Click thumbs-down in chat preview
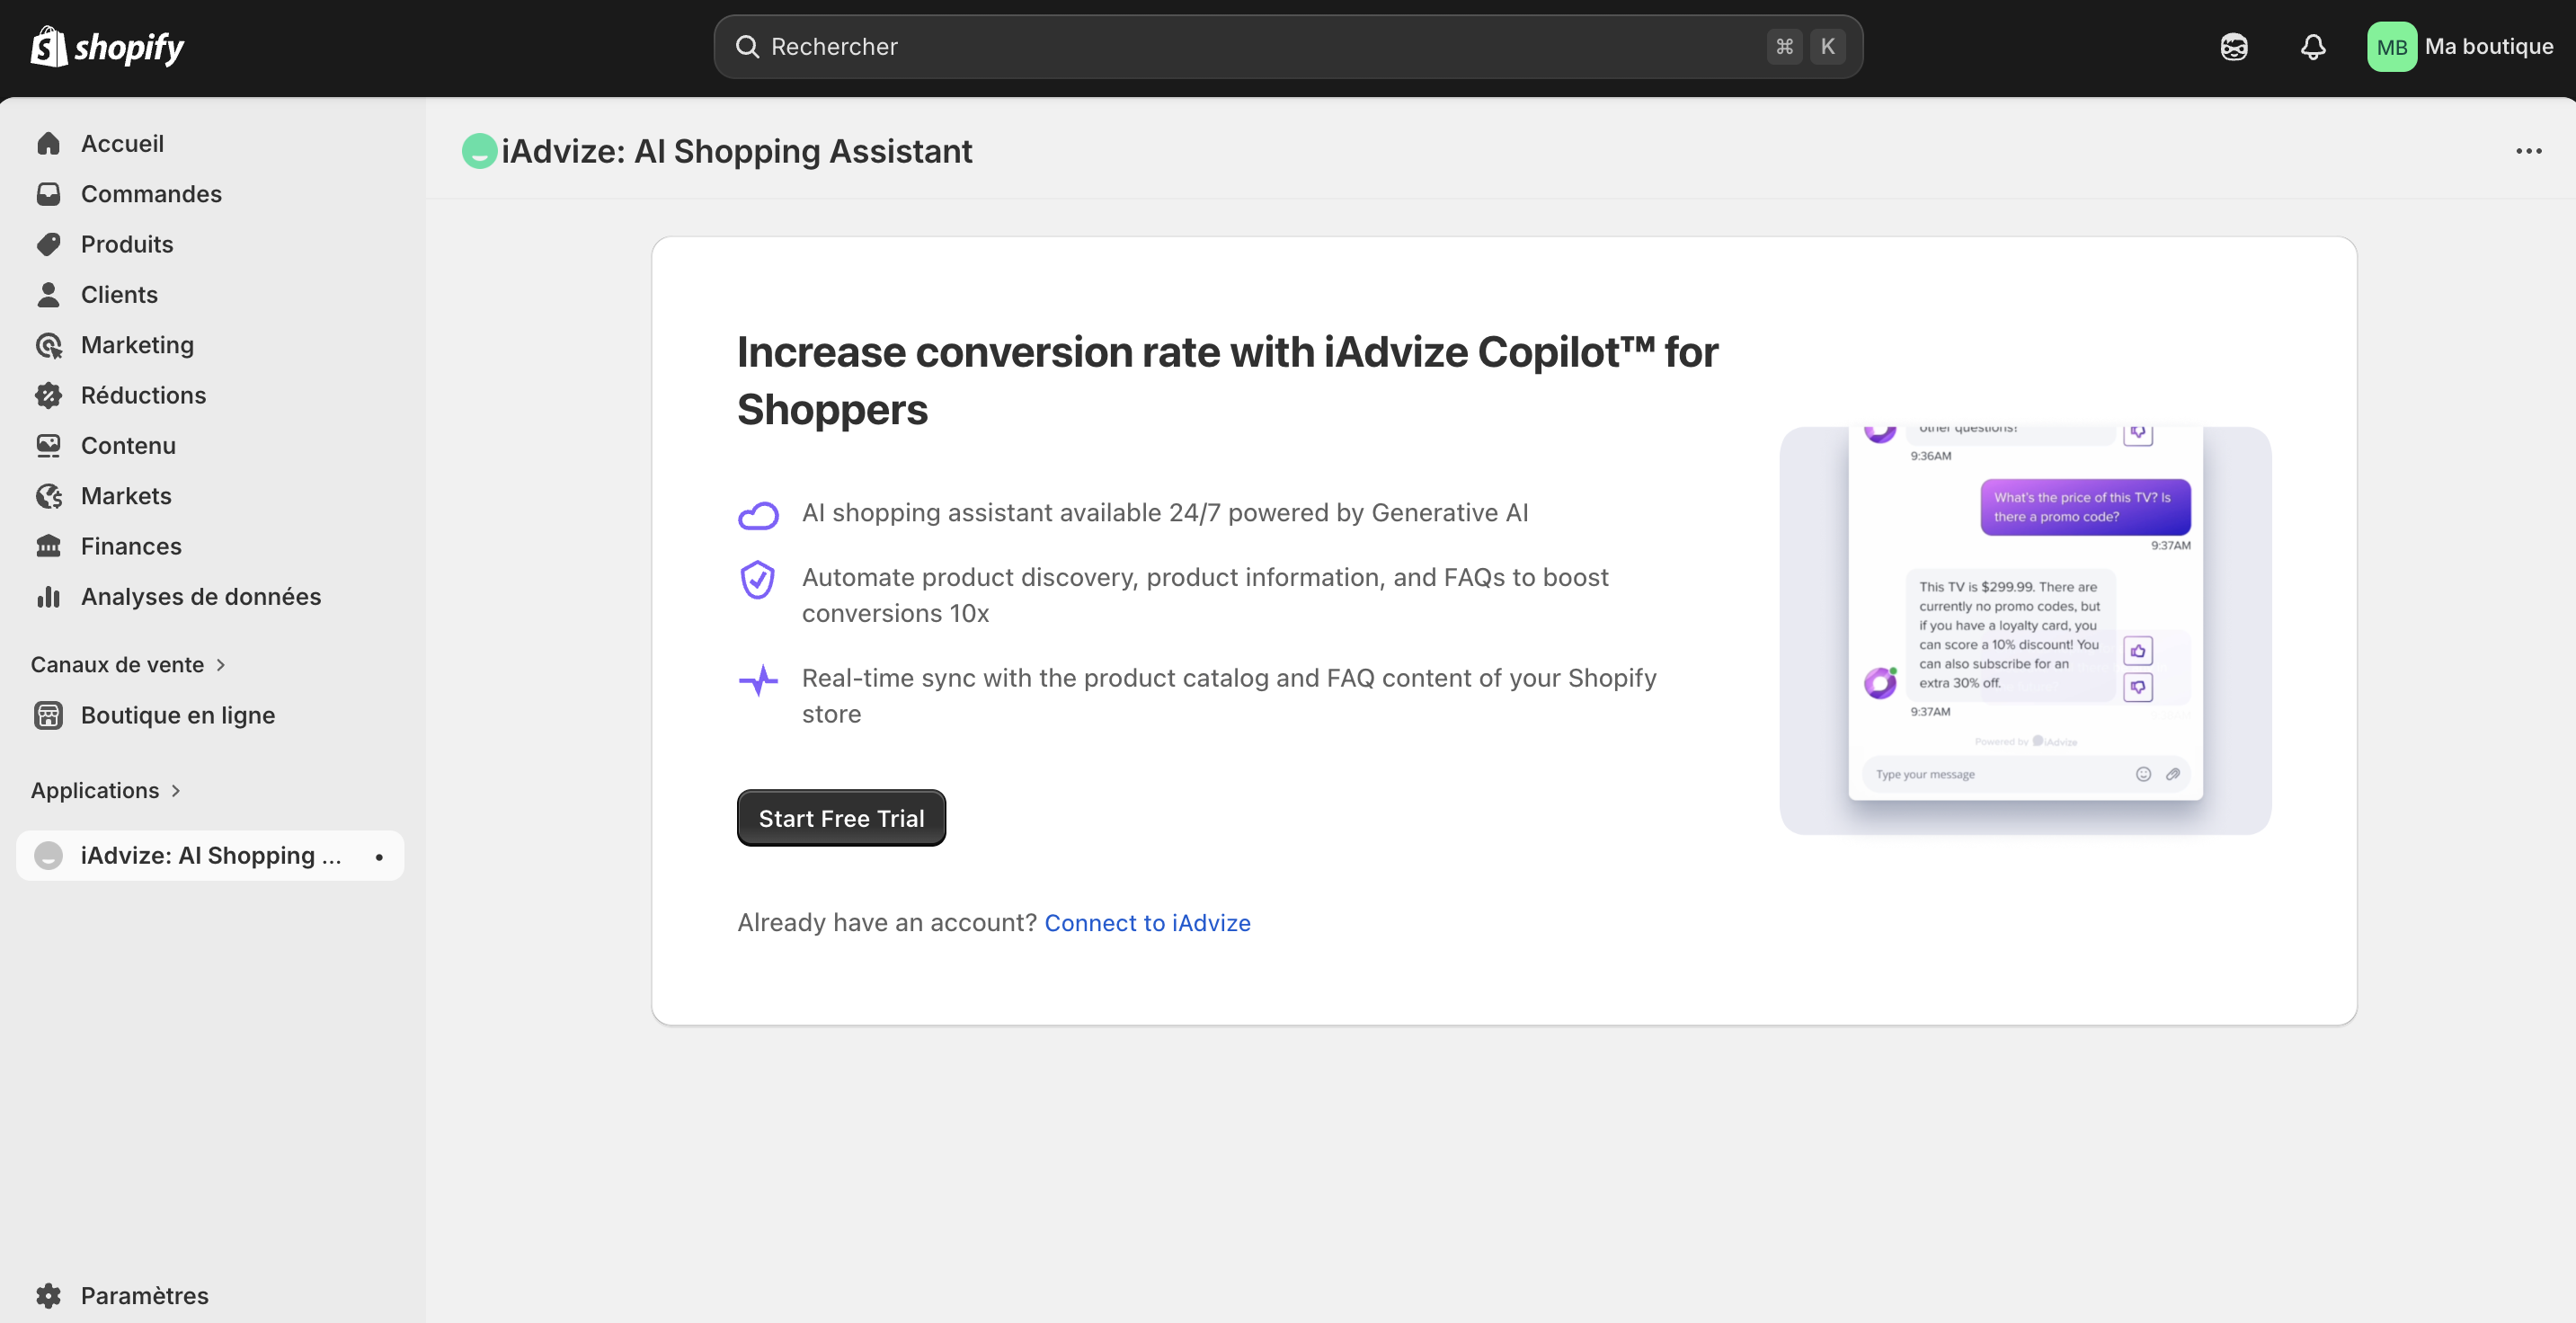Image resolution: width=2576 pixels, height=1323 pixels. point(2137,687)
